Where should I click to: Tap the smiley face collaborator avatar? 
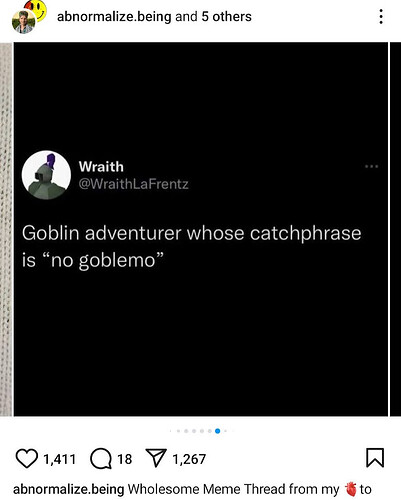tap(37, 9)
